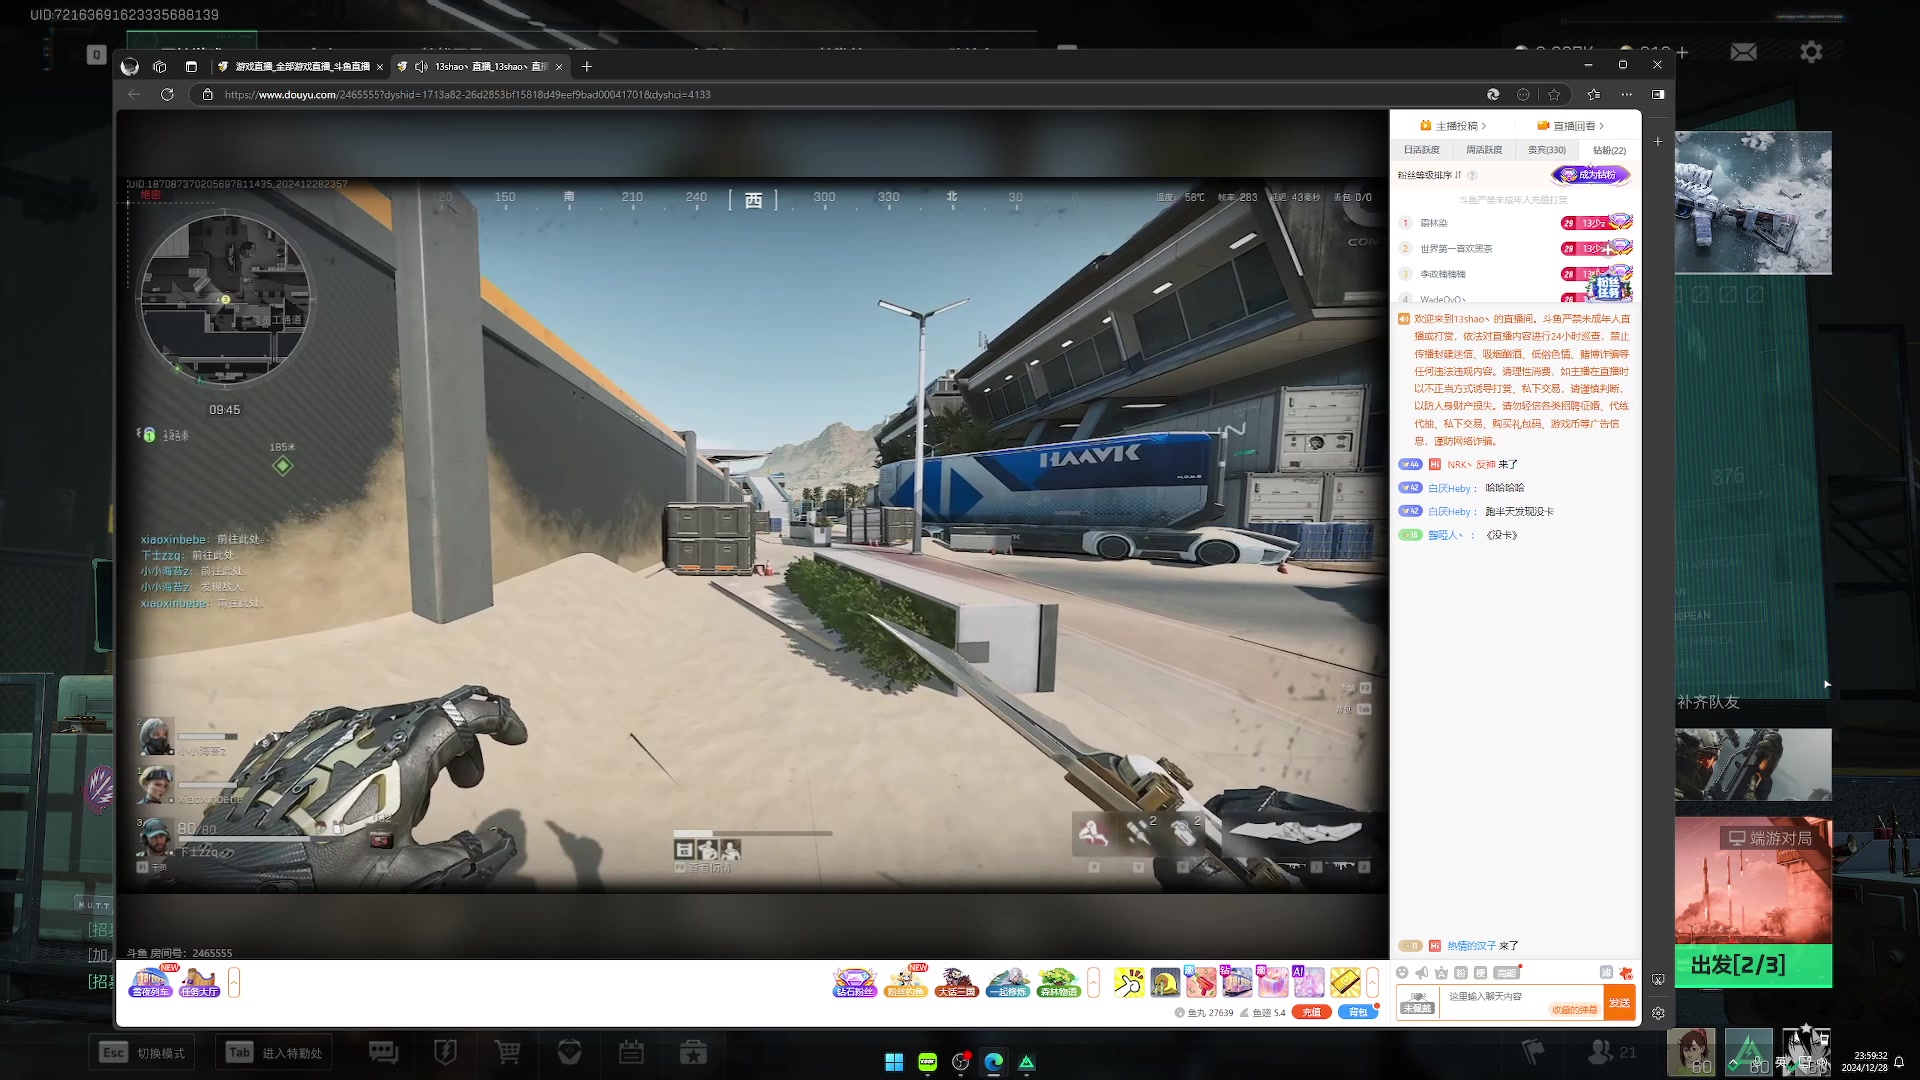
Task: Select the 贵宾(330) tab
Action: pos(1546,150)
